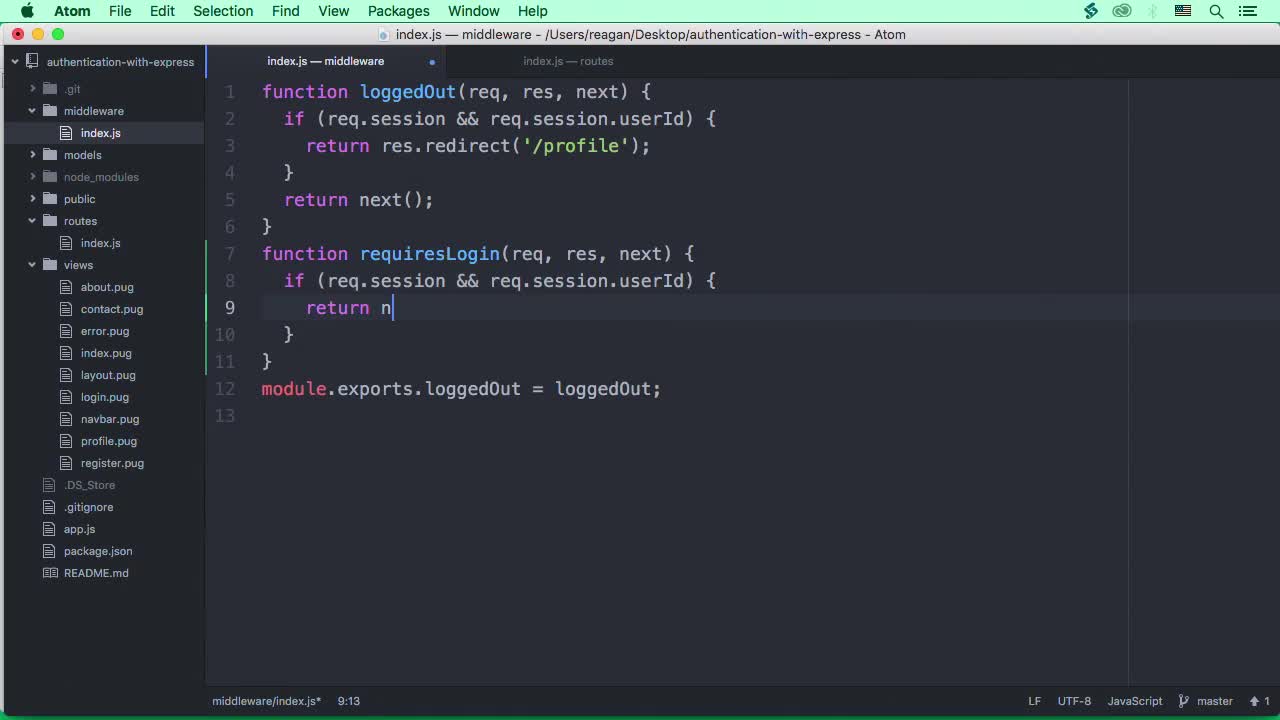This screenshot has width=1280, height=720.
Task: Click the LF line ending selector
Action: tap(1035, 701)
